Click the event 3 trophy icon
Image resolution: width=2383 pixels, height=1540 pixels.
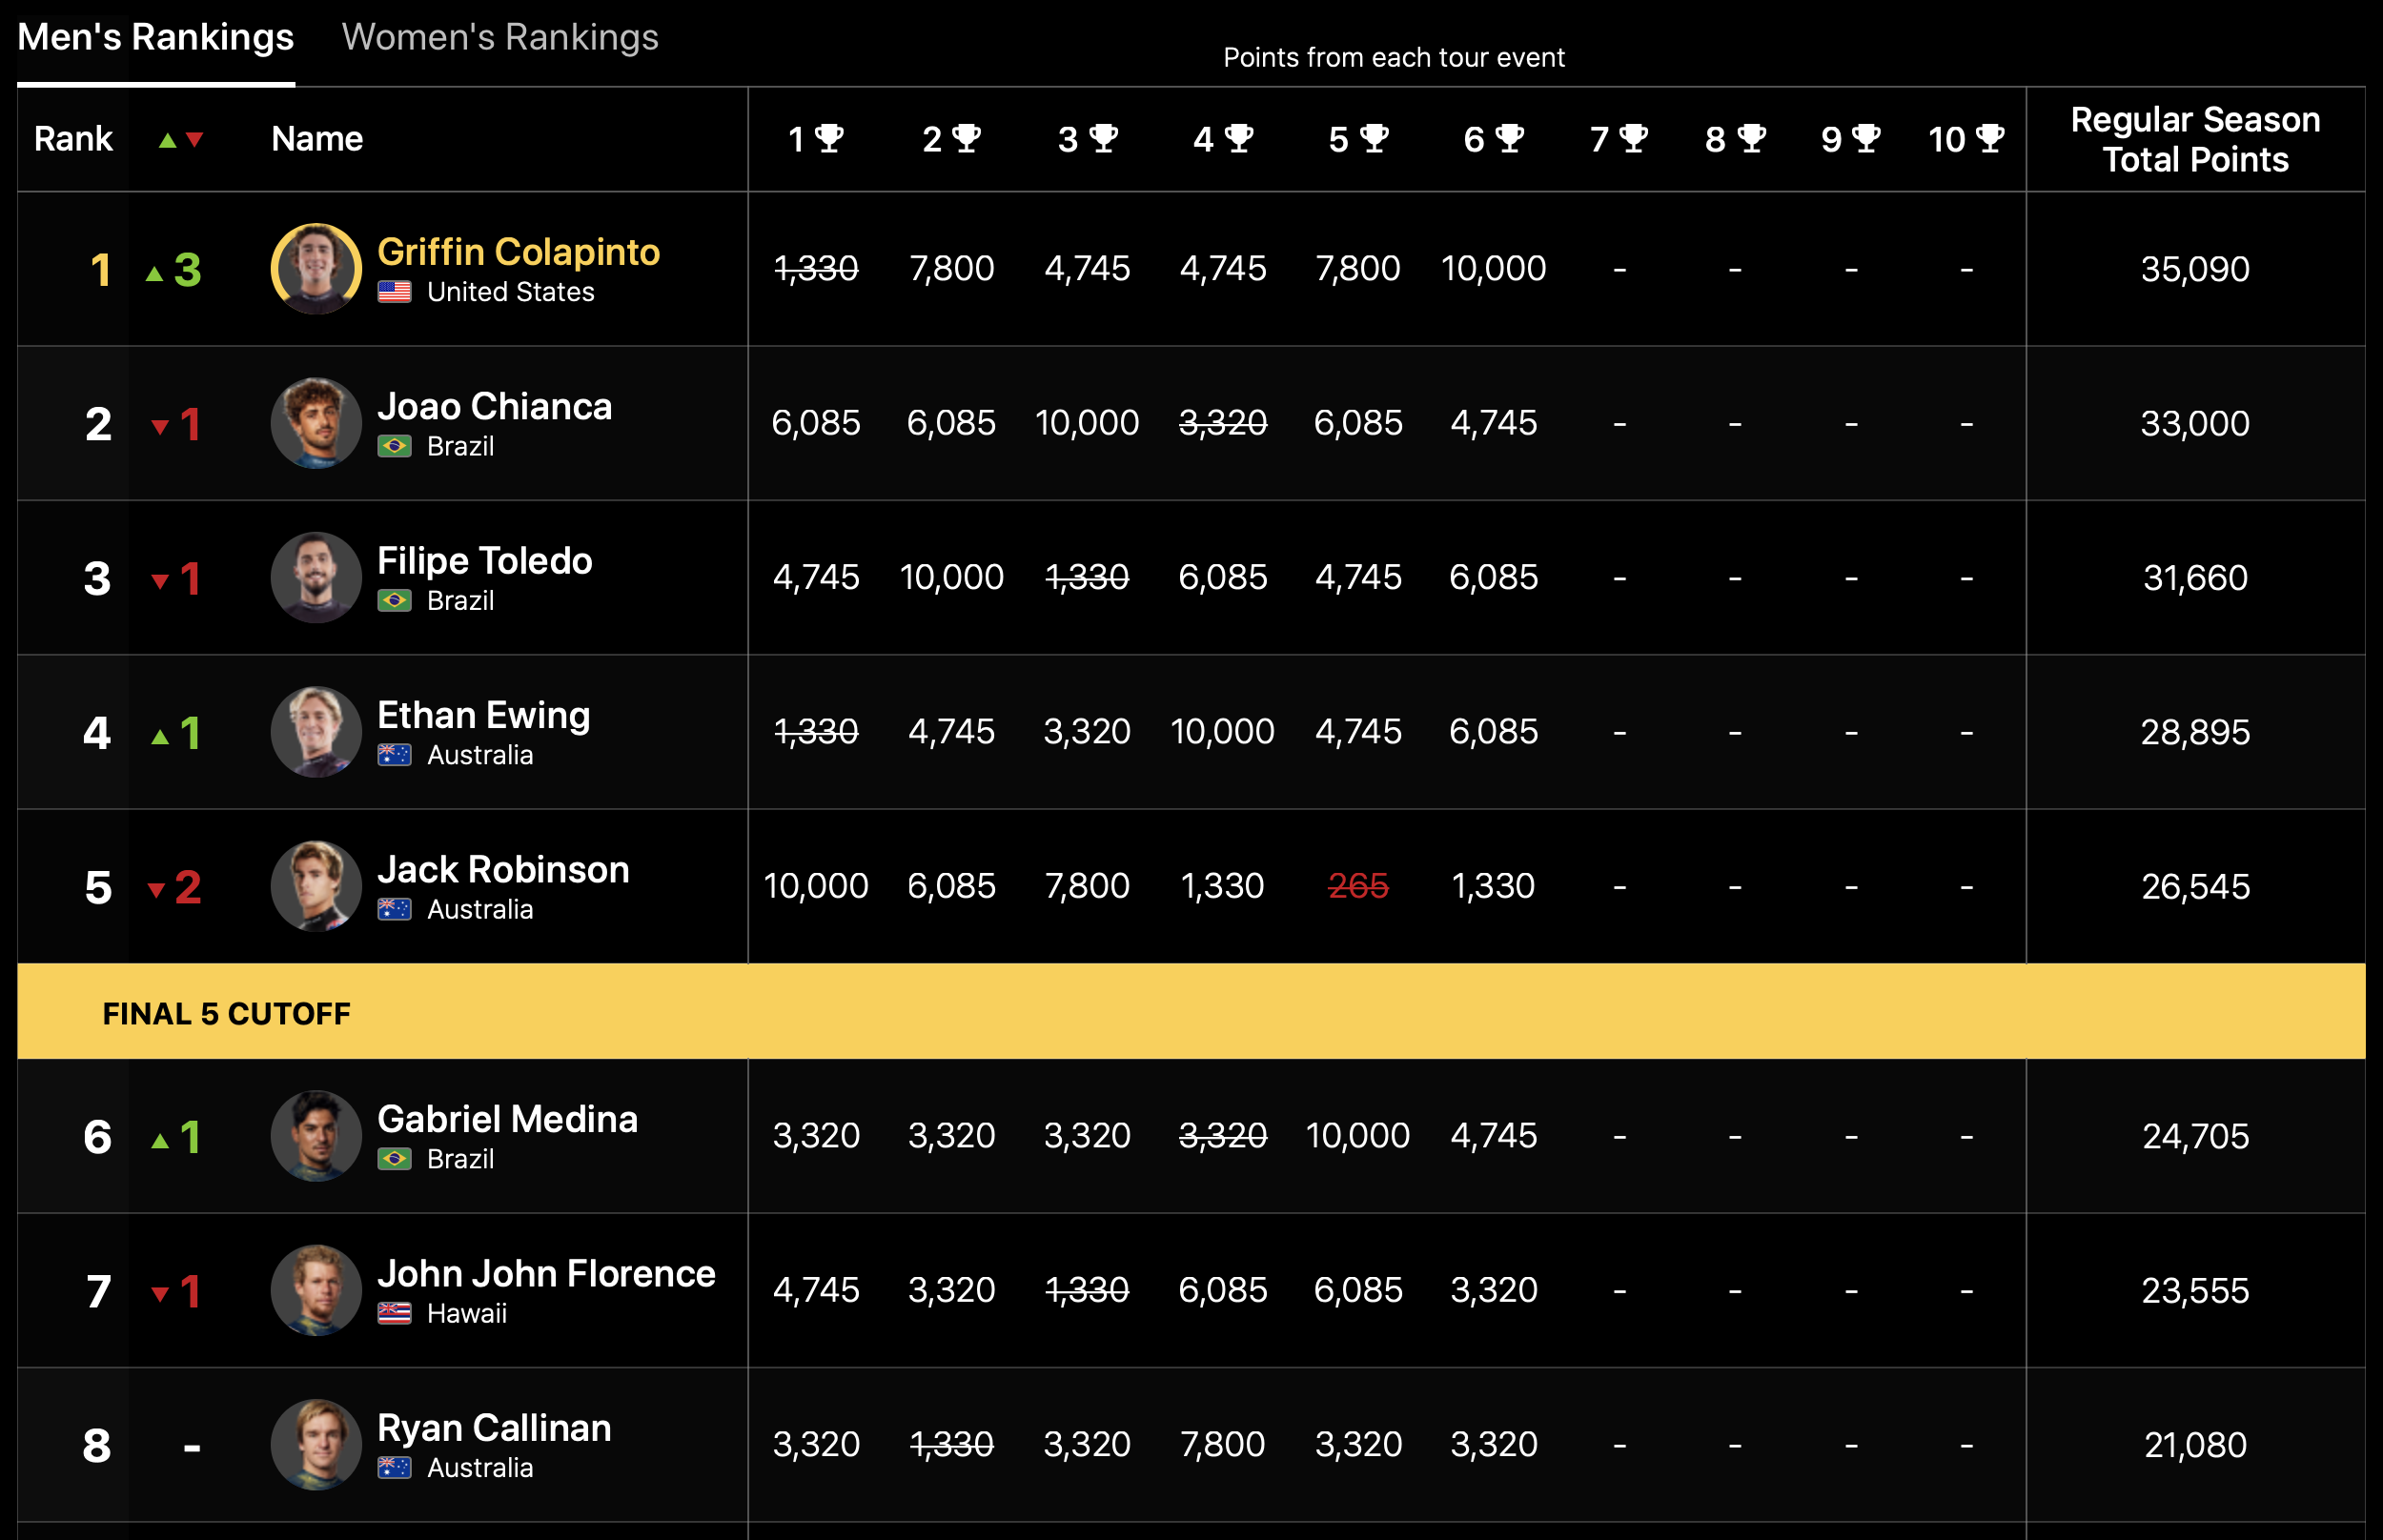(1103, 138)
